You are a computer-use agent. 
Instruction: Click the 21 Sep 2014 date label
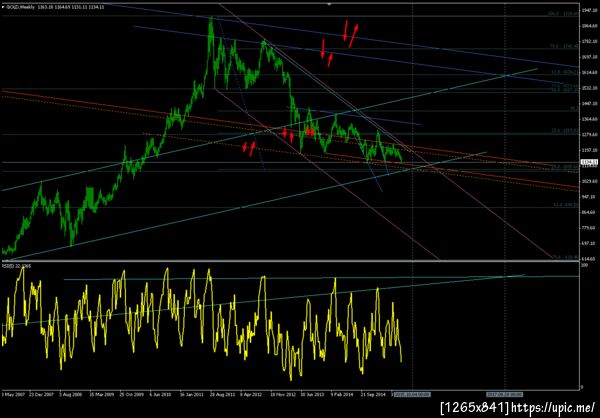372,394
